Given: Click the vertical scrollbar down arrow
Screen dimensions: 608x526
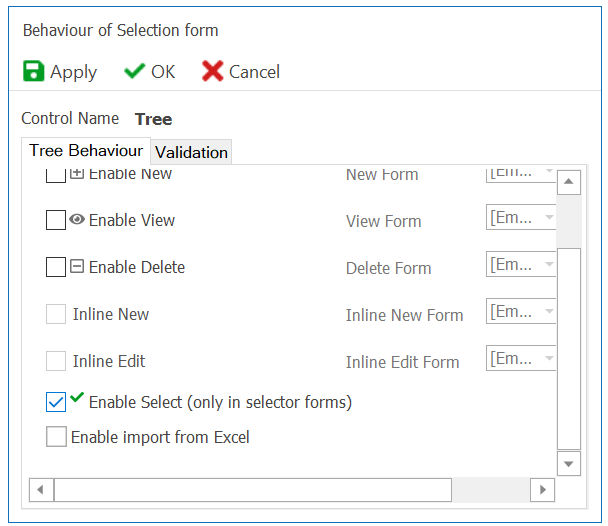Looking at the screenshot, I should pyautogui.click(x=569, y=464).
